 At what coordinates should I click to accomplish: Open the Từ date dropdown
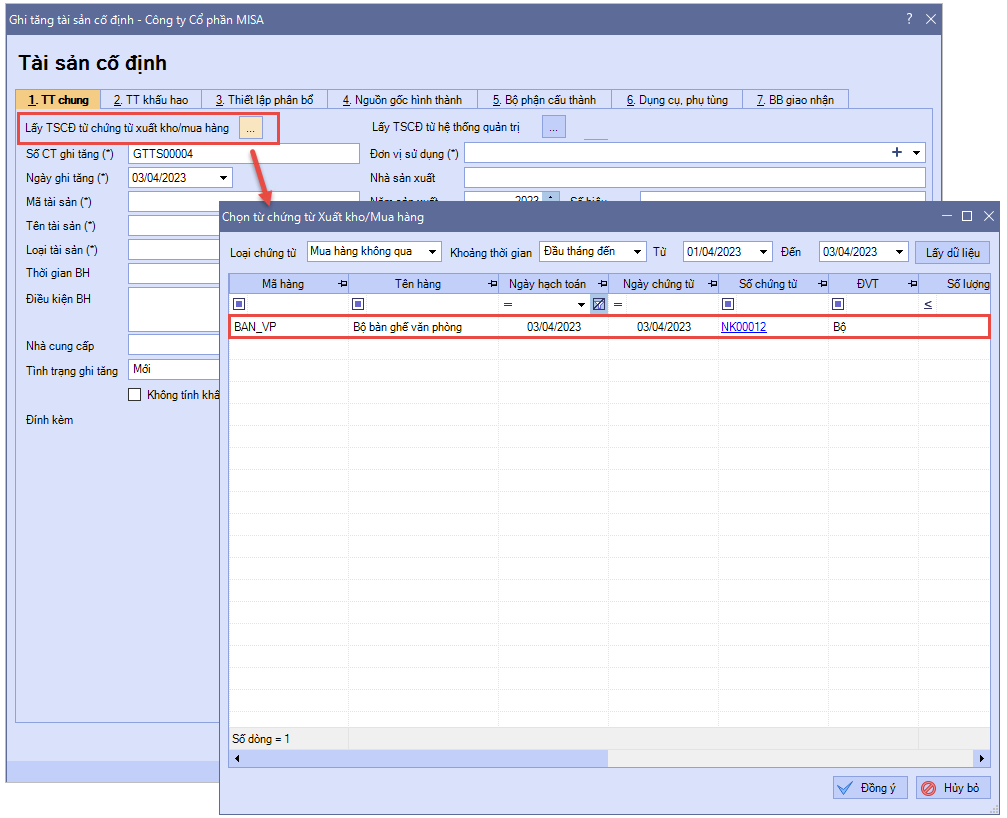point(764,252)
